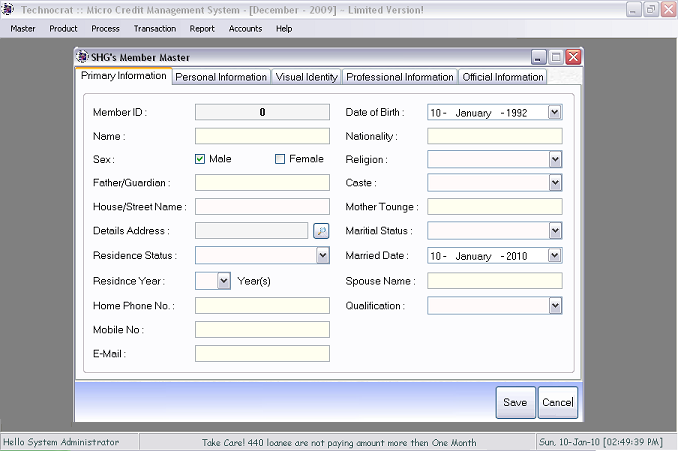The image size is (678, 451).
Task: Switch to the Personal Information tab
Action: coord(221,77)
